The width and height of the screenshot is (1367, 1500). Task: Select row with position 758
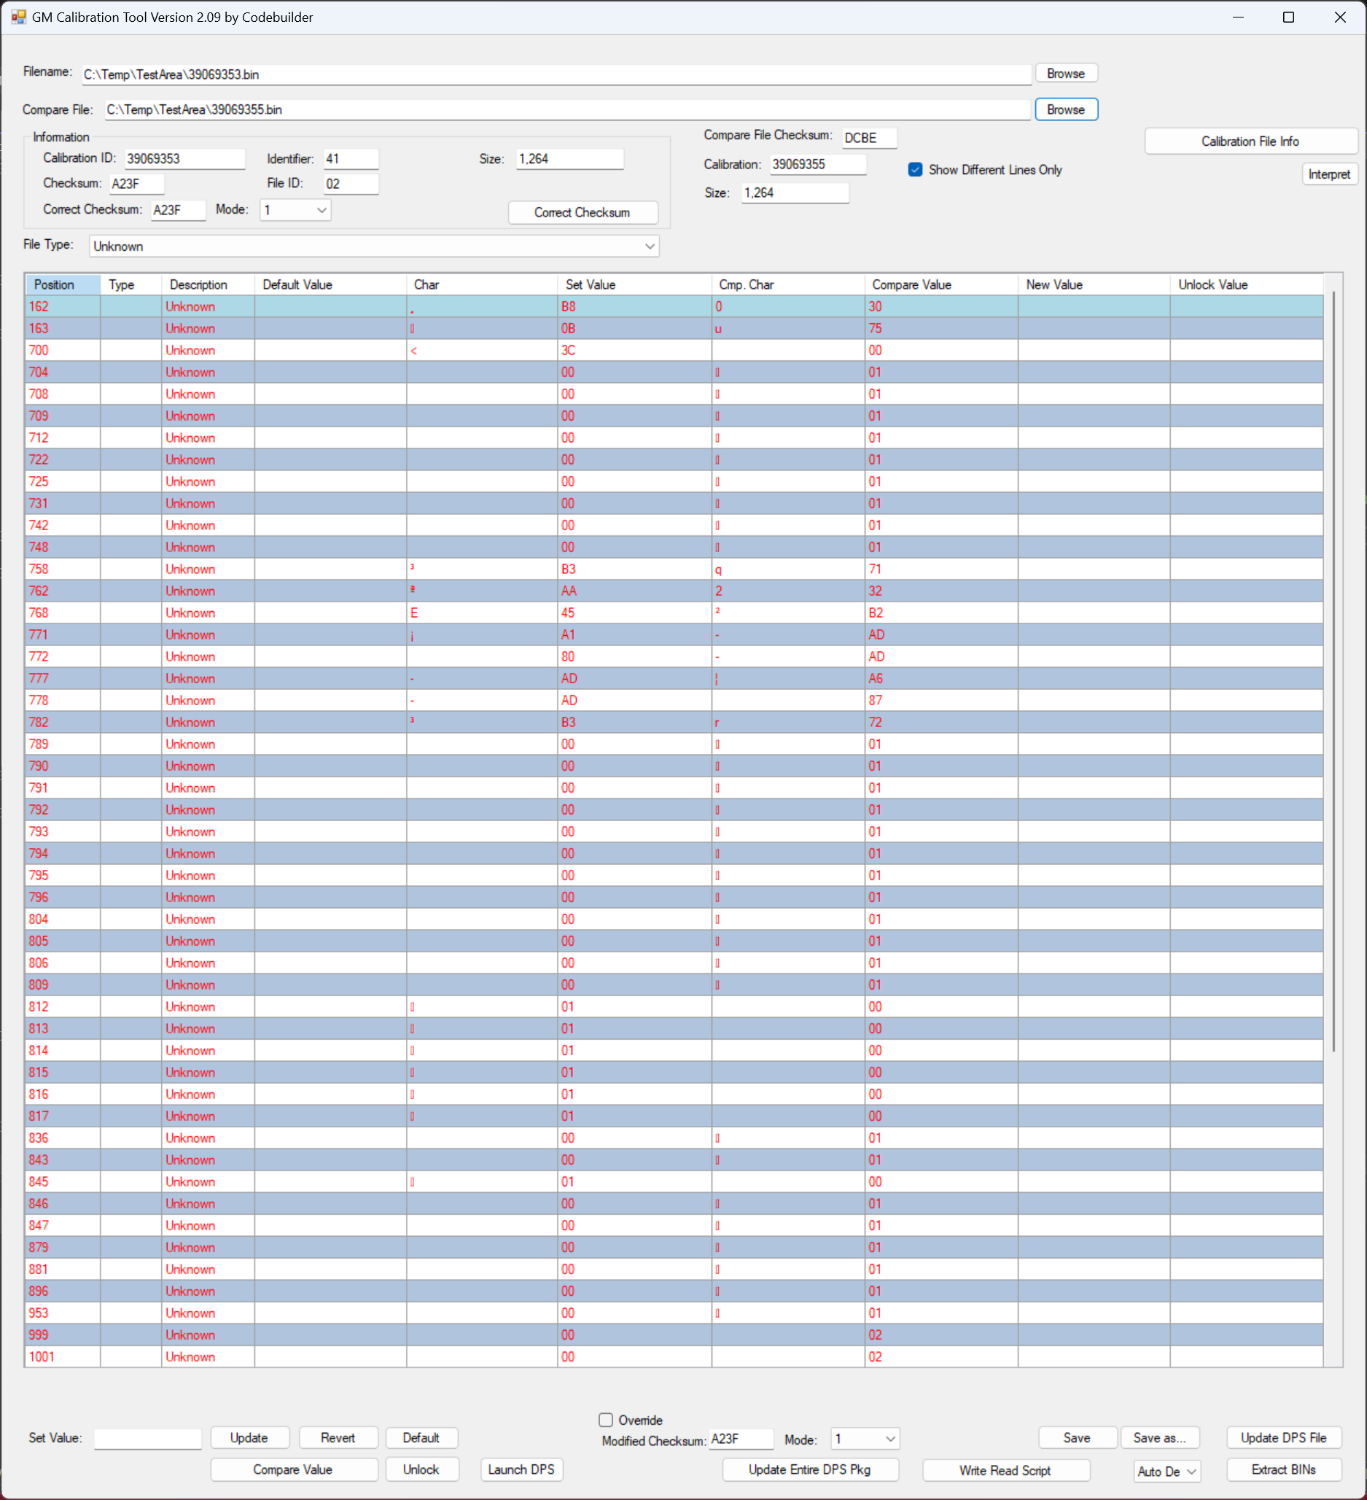[674, 569]
